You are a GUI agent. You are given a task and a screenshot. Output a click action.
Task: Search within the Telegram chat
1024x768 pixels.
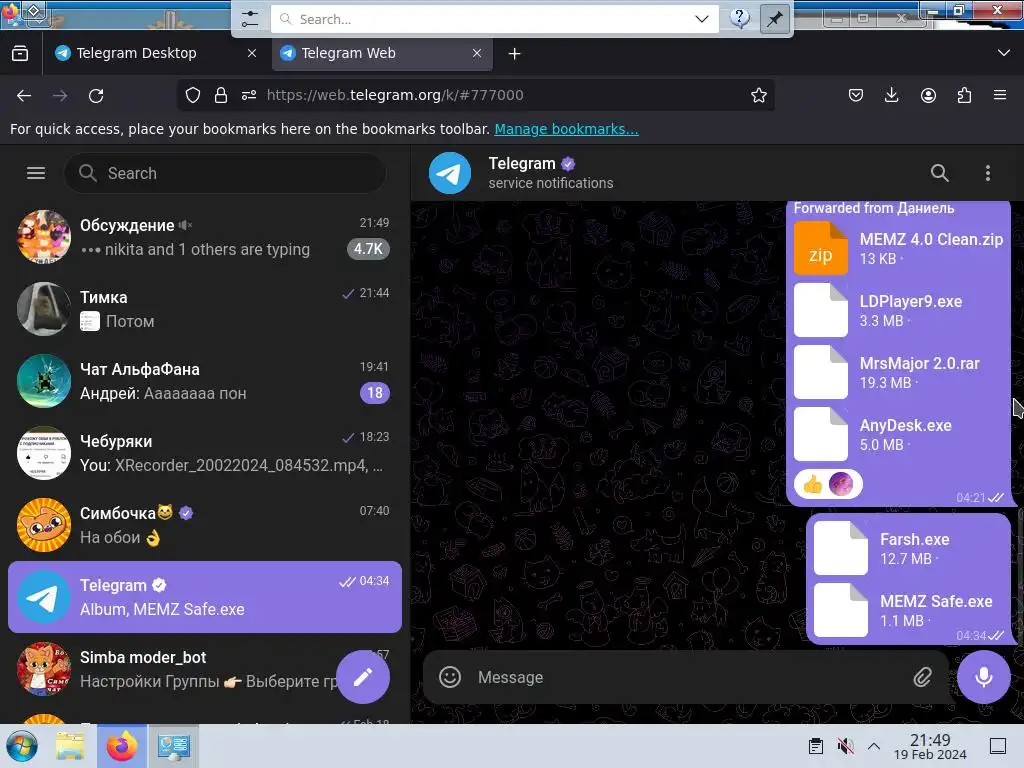(x=939, y=173)
